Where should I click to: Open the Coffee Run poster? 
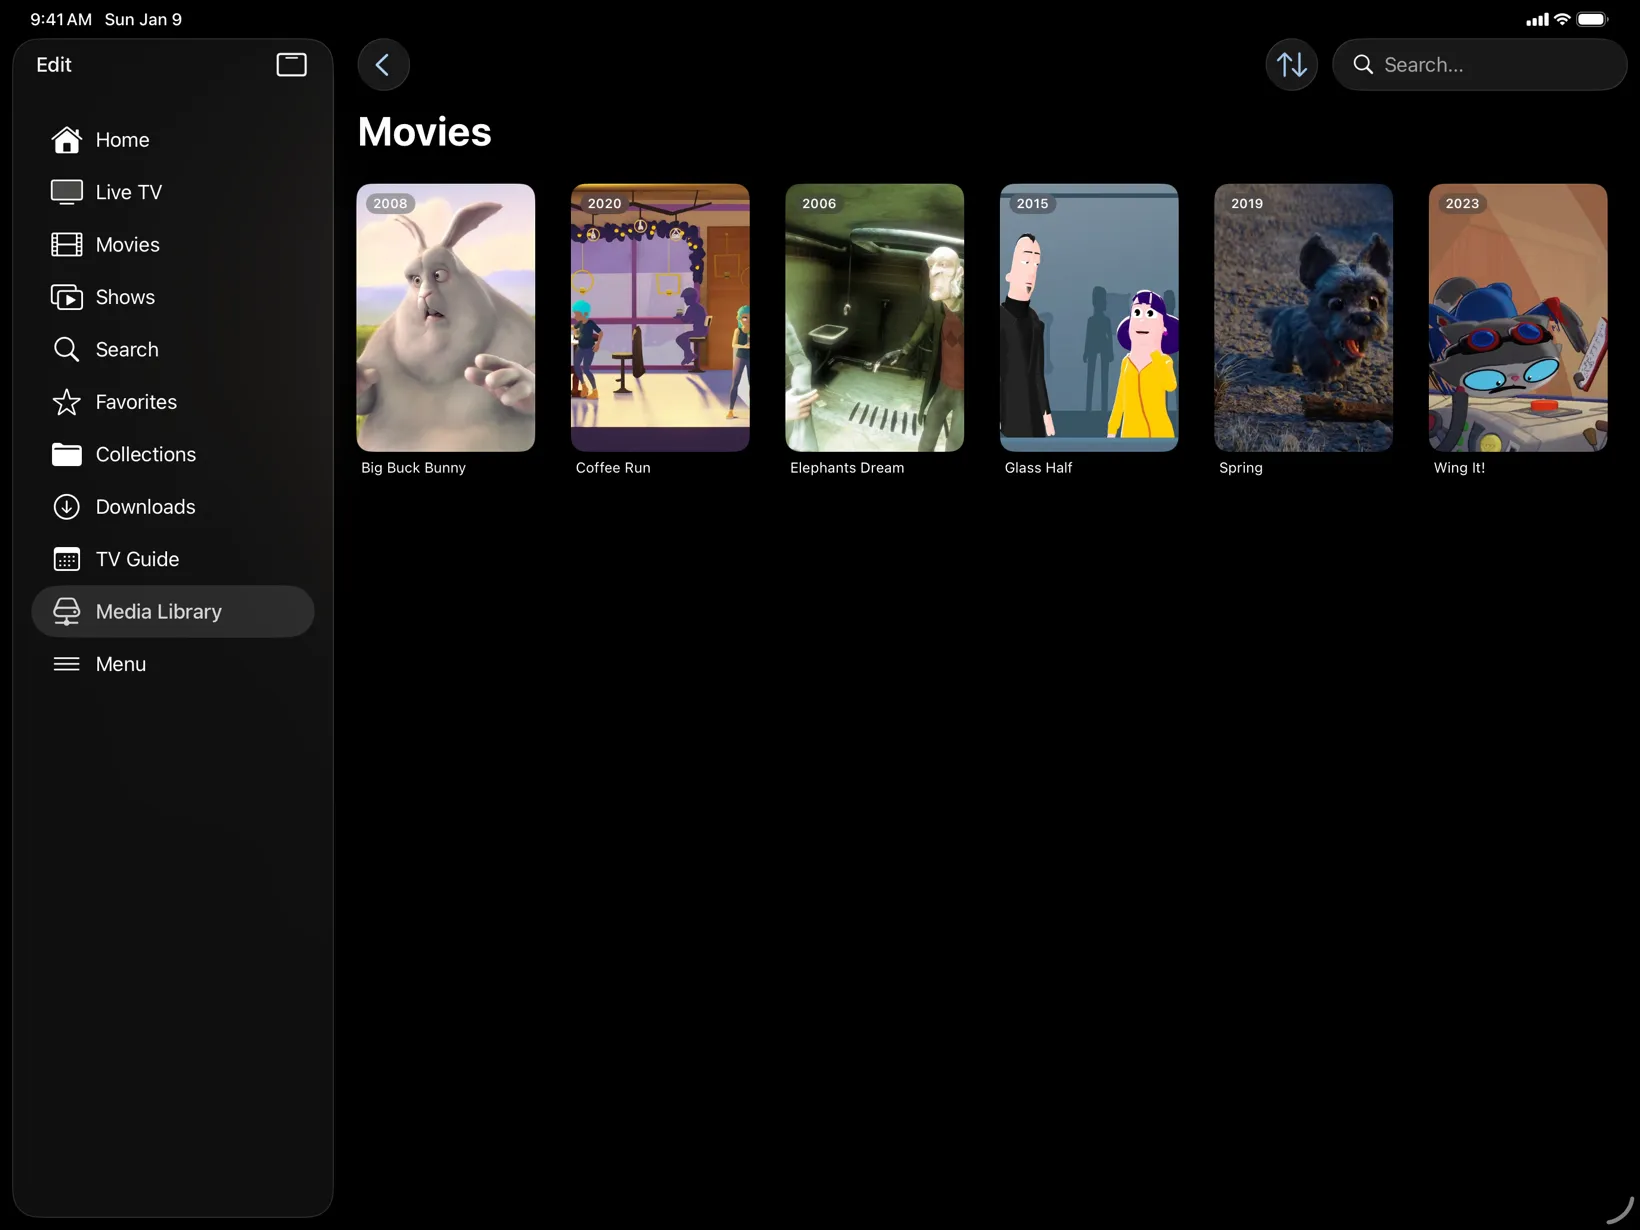tap(660, 317)
